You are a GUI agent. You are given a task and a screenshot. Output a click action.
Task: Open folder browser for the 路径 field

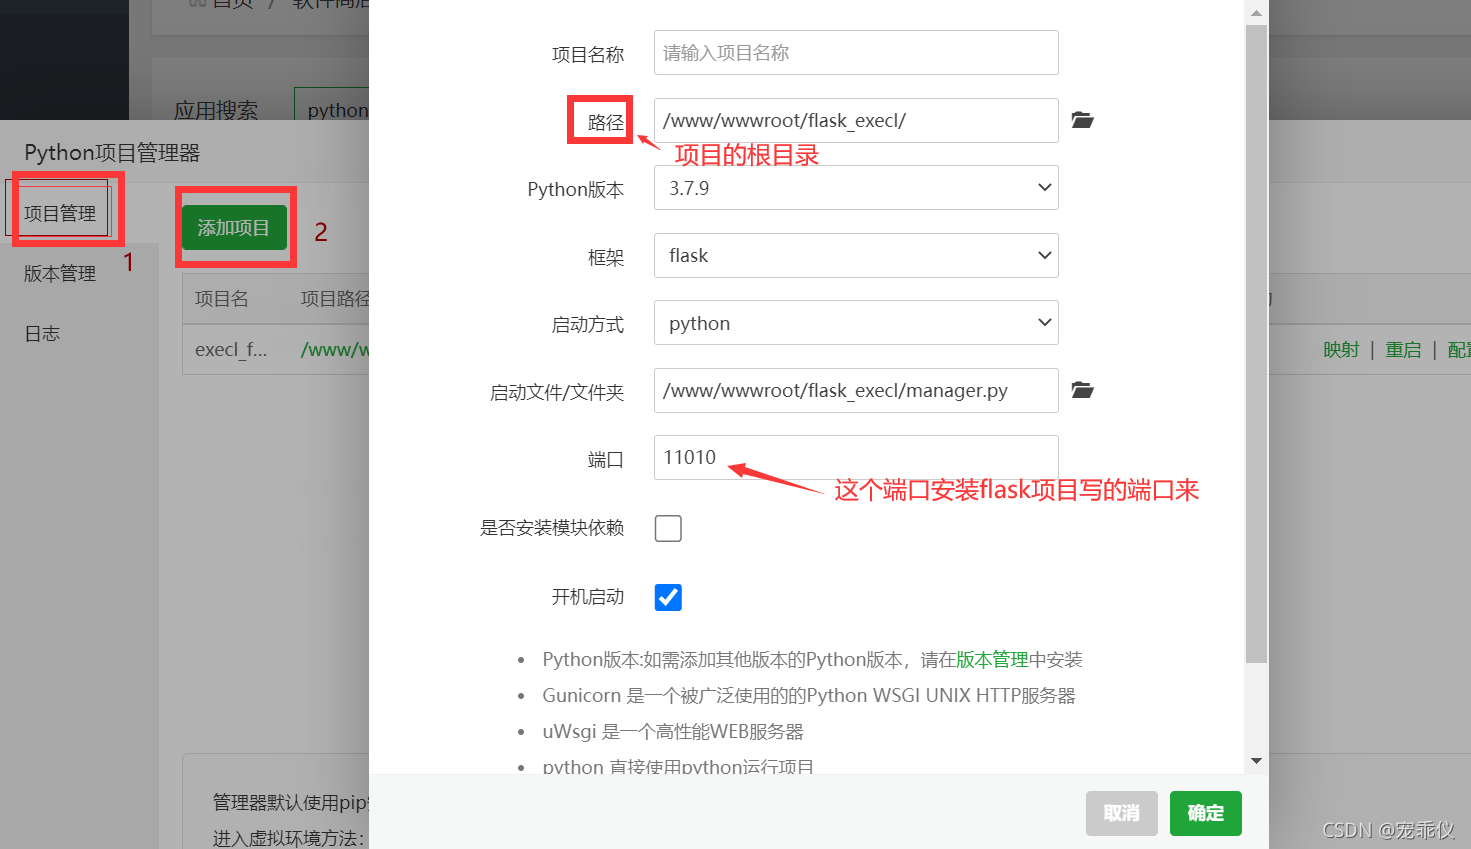pos(1082,120)
